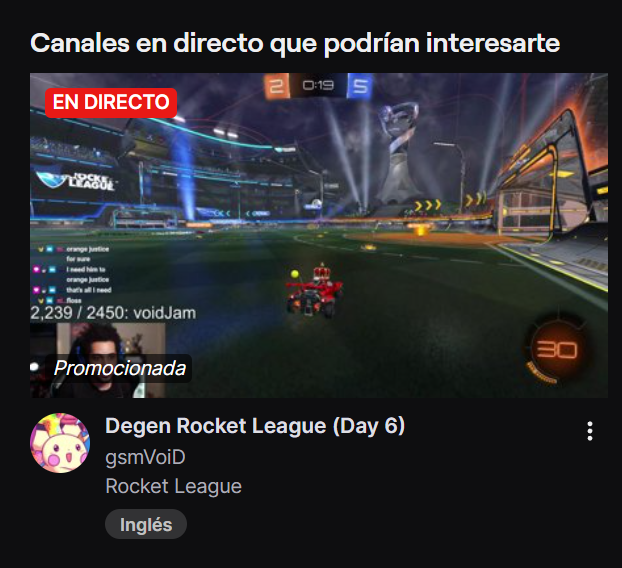This screenshot has width=622, height=568.
Task: Click the yellow ball beside the car
Action: coord(294,274)
